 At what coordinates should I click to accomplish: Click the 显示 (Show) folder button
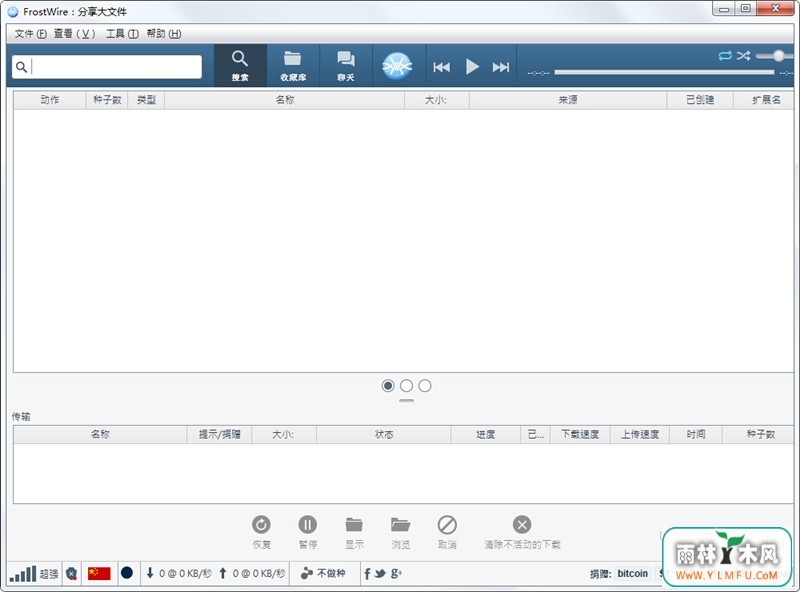354,531
